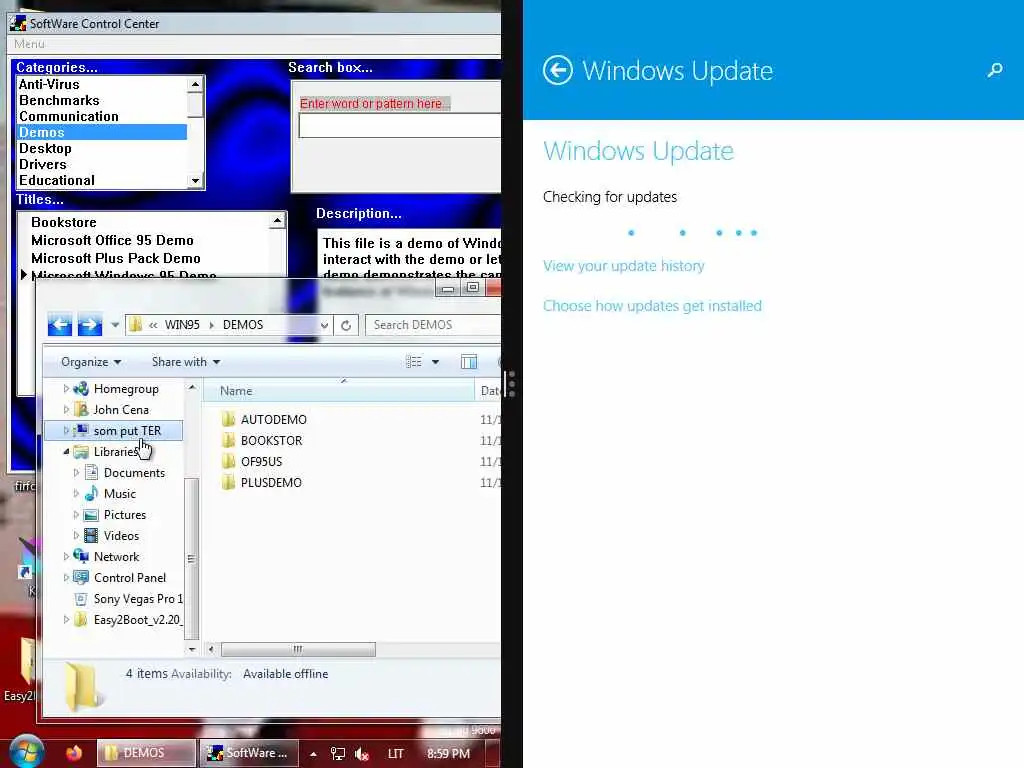Click Explorer back arrow button
The image size is (1024, 768).
(59, 325)
